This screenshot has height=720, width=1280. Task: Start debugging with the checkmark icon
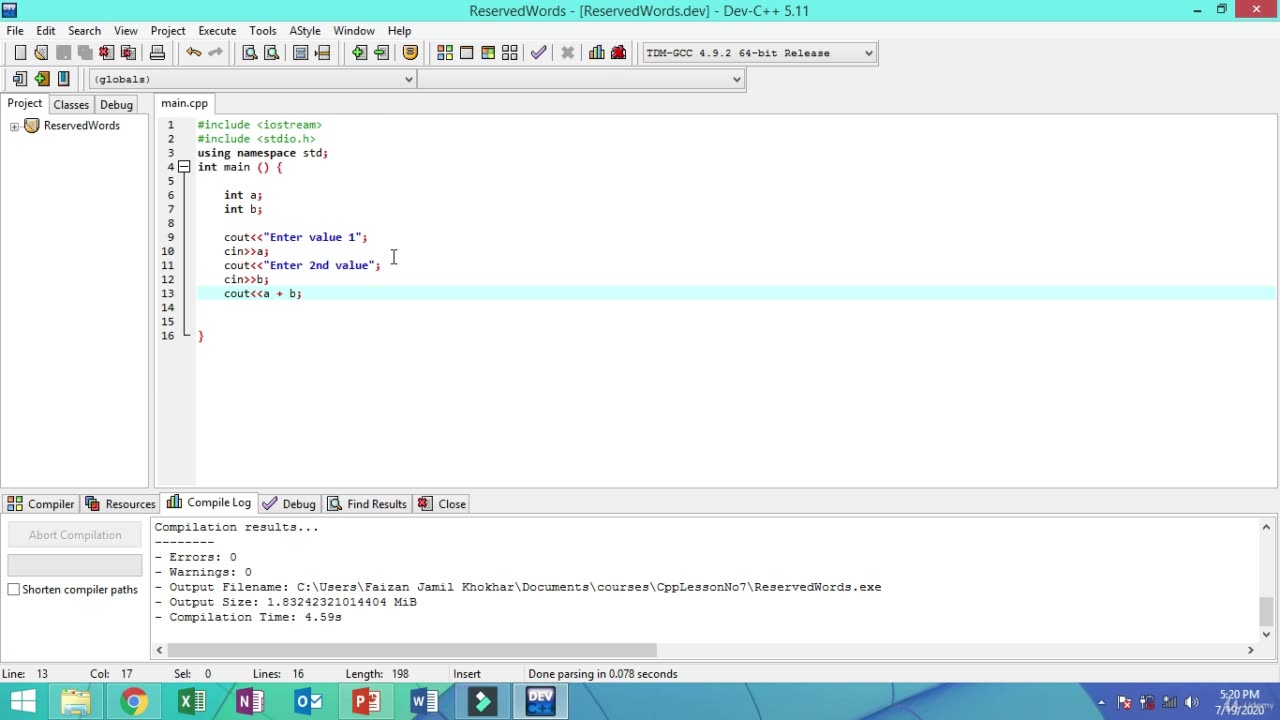[539, 53]
